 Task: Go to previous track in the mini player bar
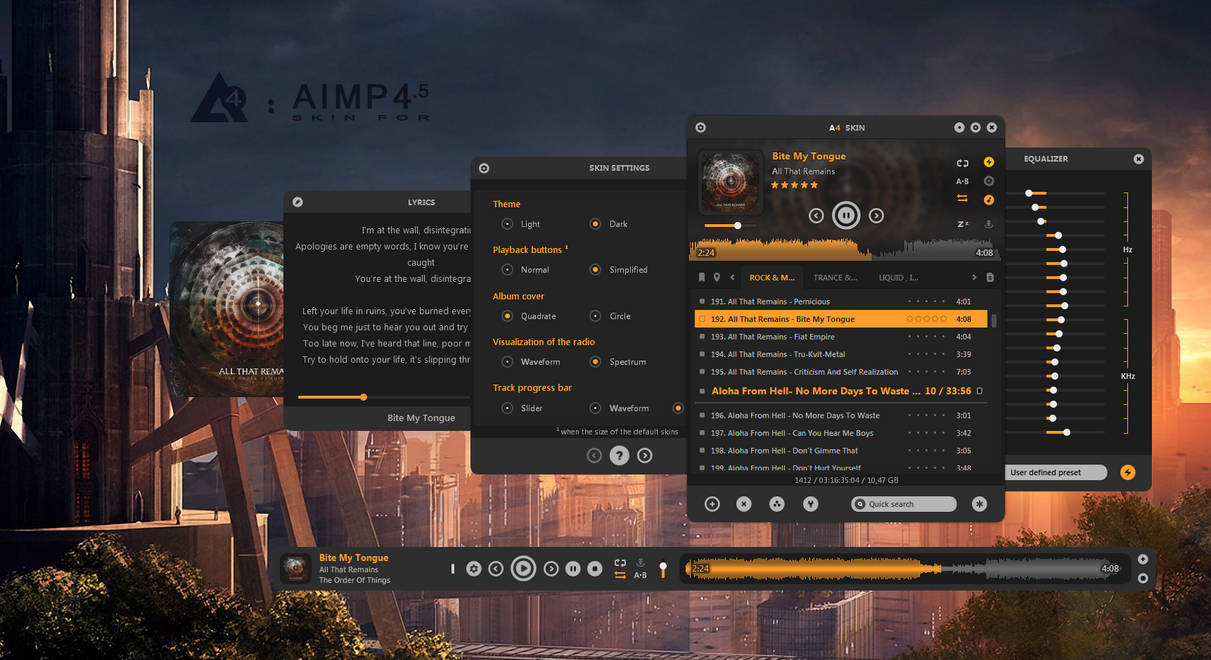pyautogui.click(x=496, y=569)
